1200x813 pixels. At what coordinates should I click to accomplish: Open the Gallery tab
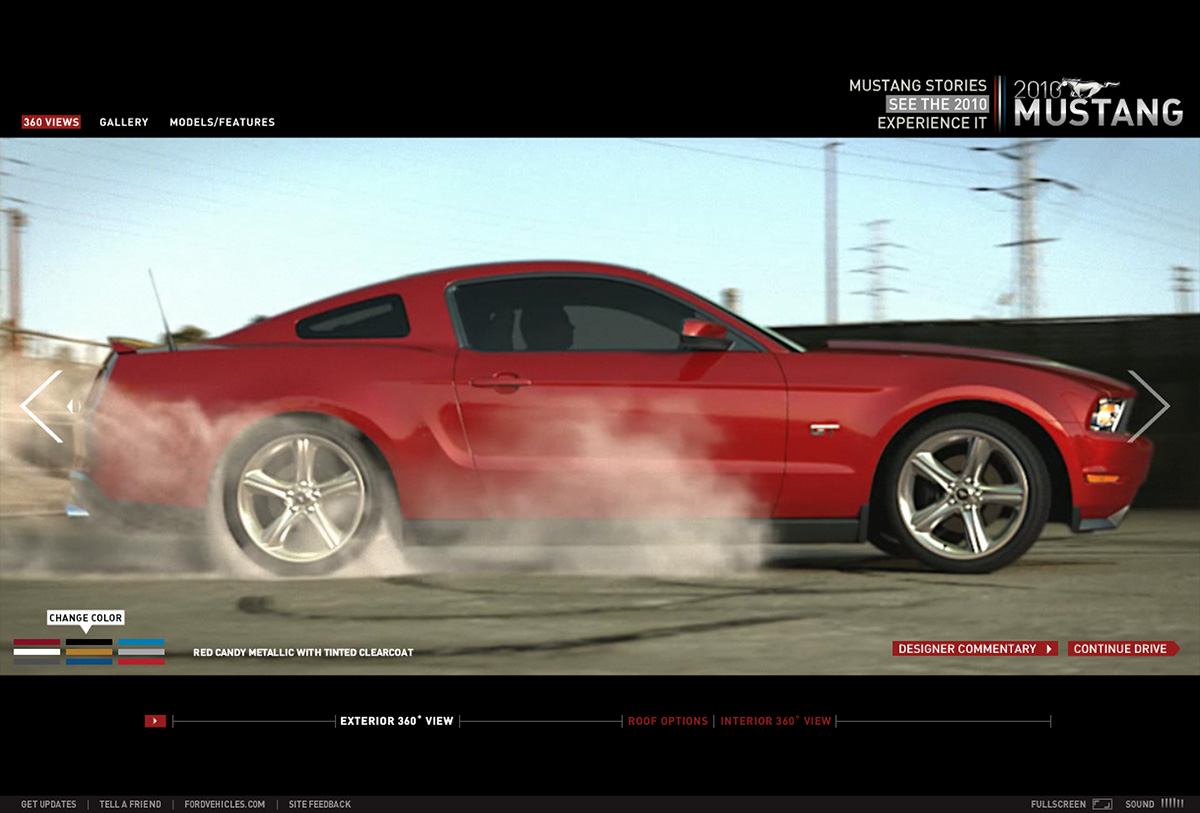point(124,122)
